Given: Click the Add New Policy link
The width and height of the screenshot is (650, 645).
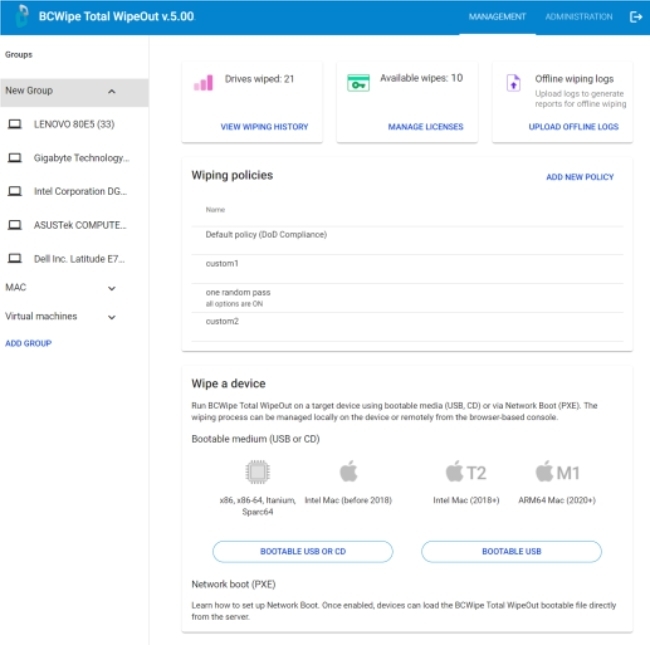Looking at the screenshot, I should tap(580, 177).
